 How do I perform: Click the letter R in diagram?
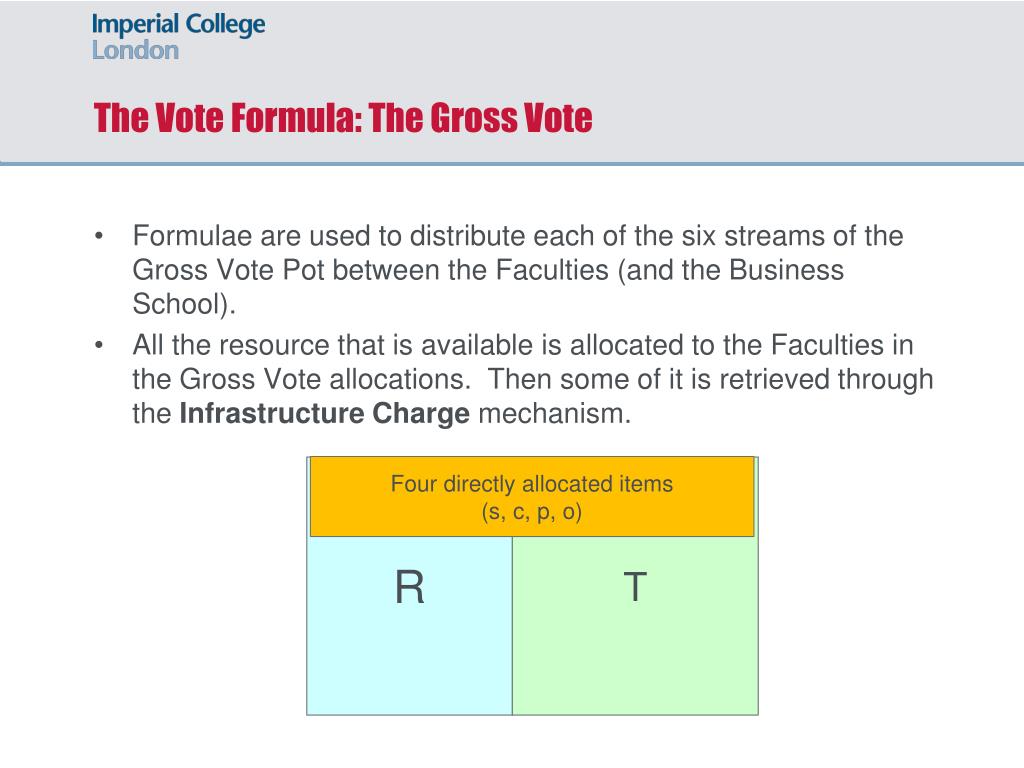pyautogui.click(x=409, y=587)
